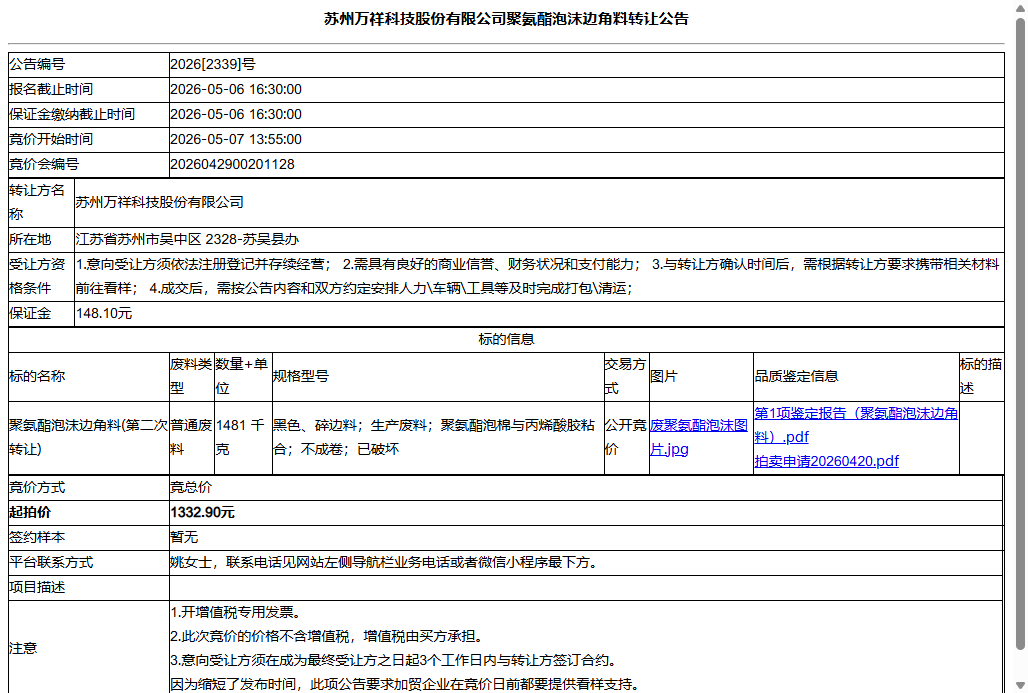Click note line 3.意向受让方须在成为最终受让方
Screen dimensions: 1028x693
pyautogui.click(x=393, y=660)
